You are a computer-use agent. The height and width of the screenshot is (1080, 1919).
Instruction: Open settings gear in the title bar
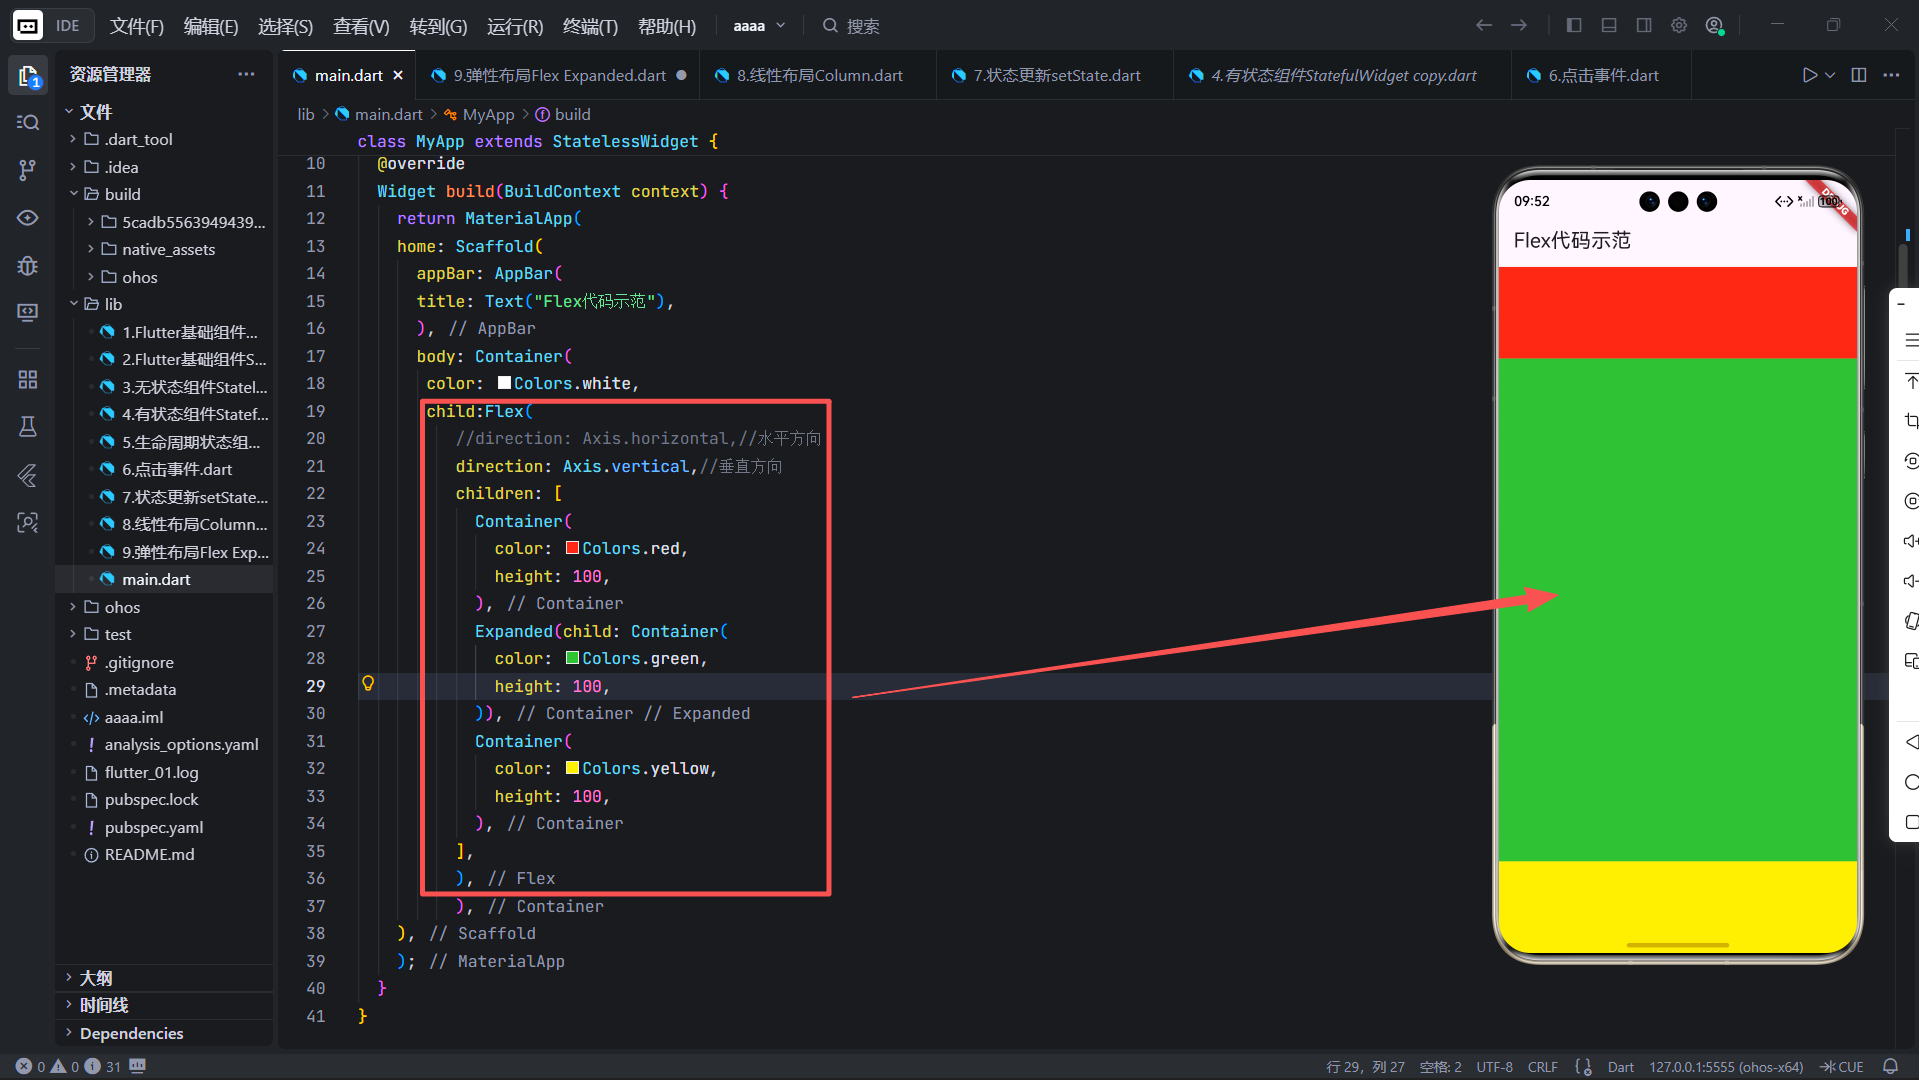[1679, 25]
